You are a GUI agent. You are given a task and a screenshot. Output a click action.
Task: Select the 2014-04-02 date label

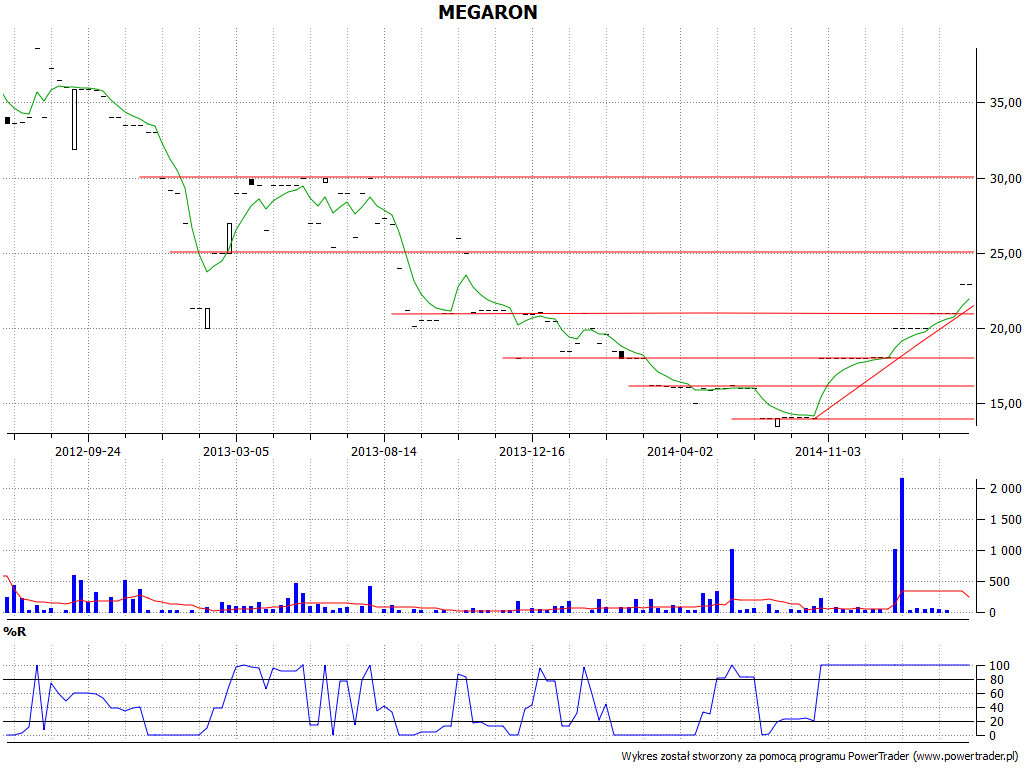[680, 451]
